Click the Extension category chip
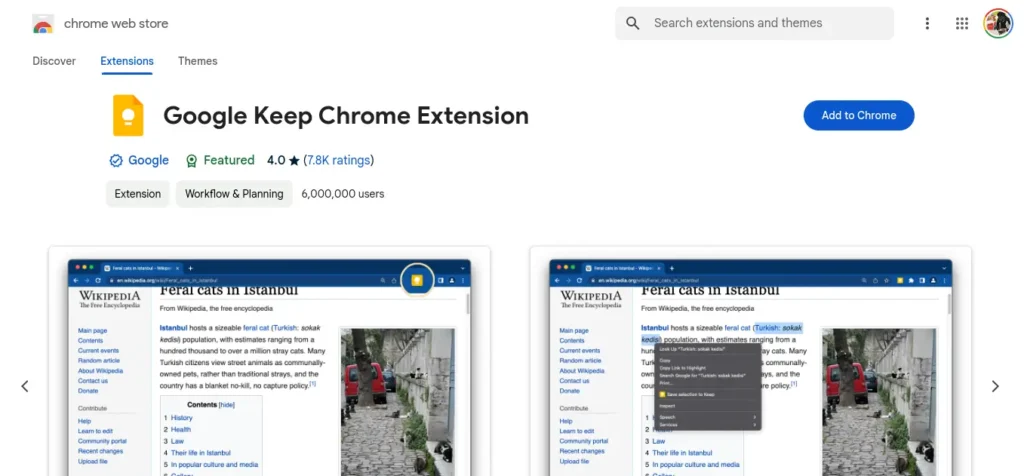Image resolution: width=1024 pixels, height=476 pixels. tap(137, 194)
